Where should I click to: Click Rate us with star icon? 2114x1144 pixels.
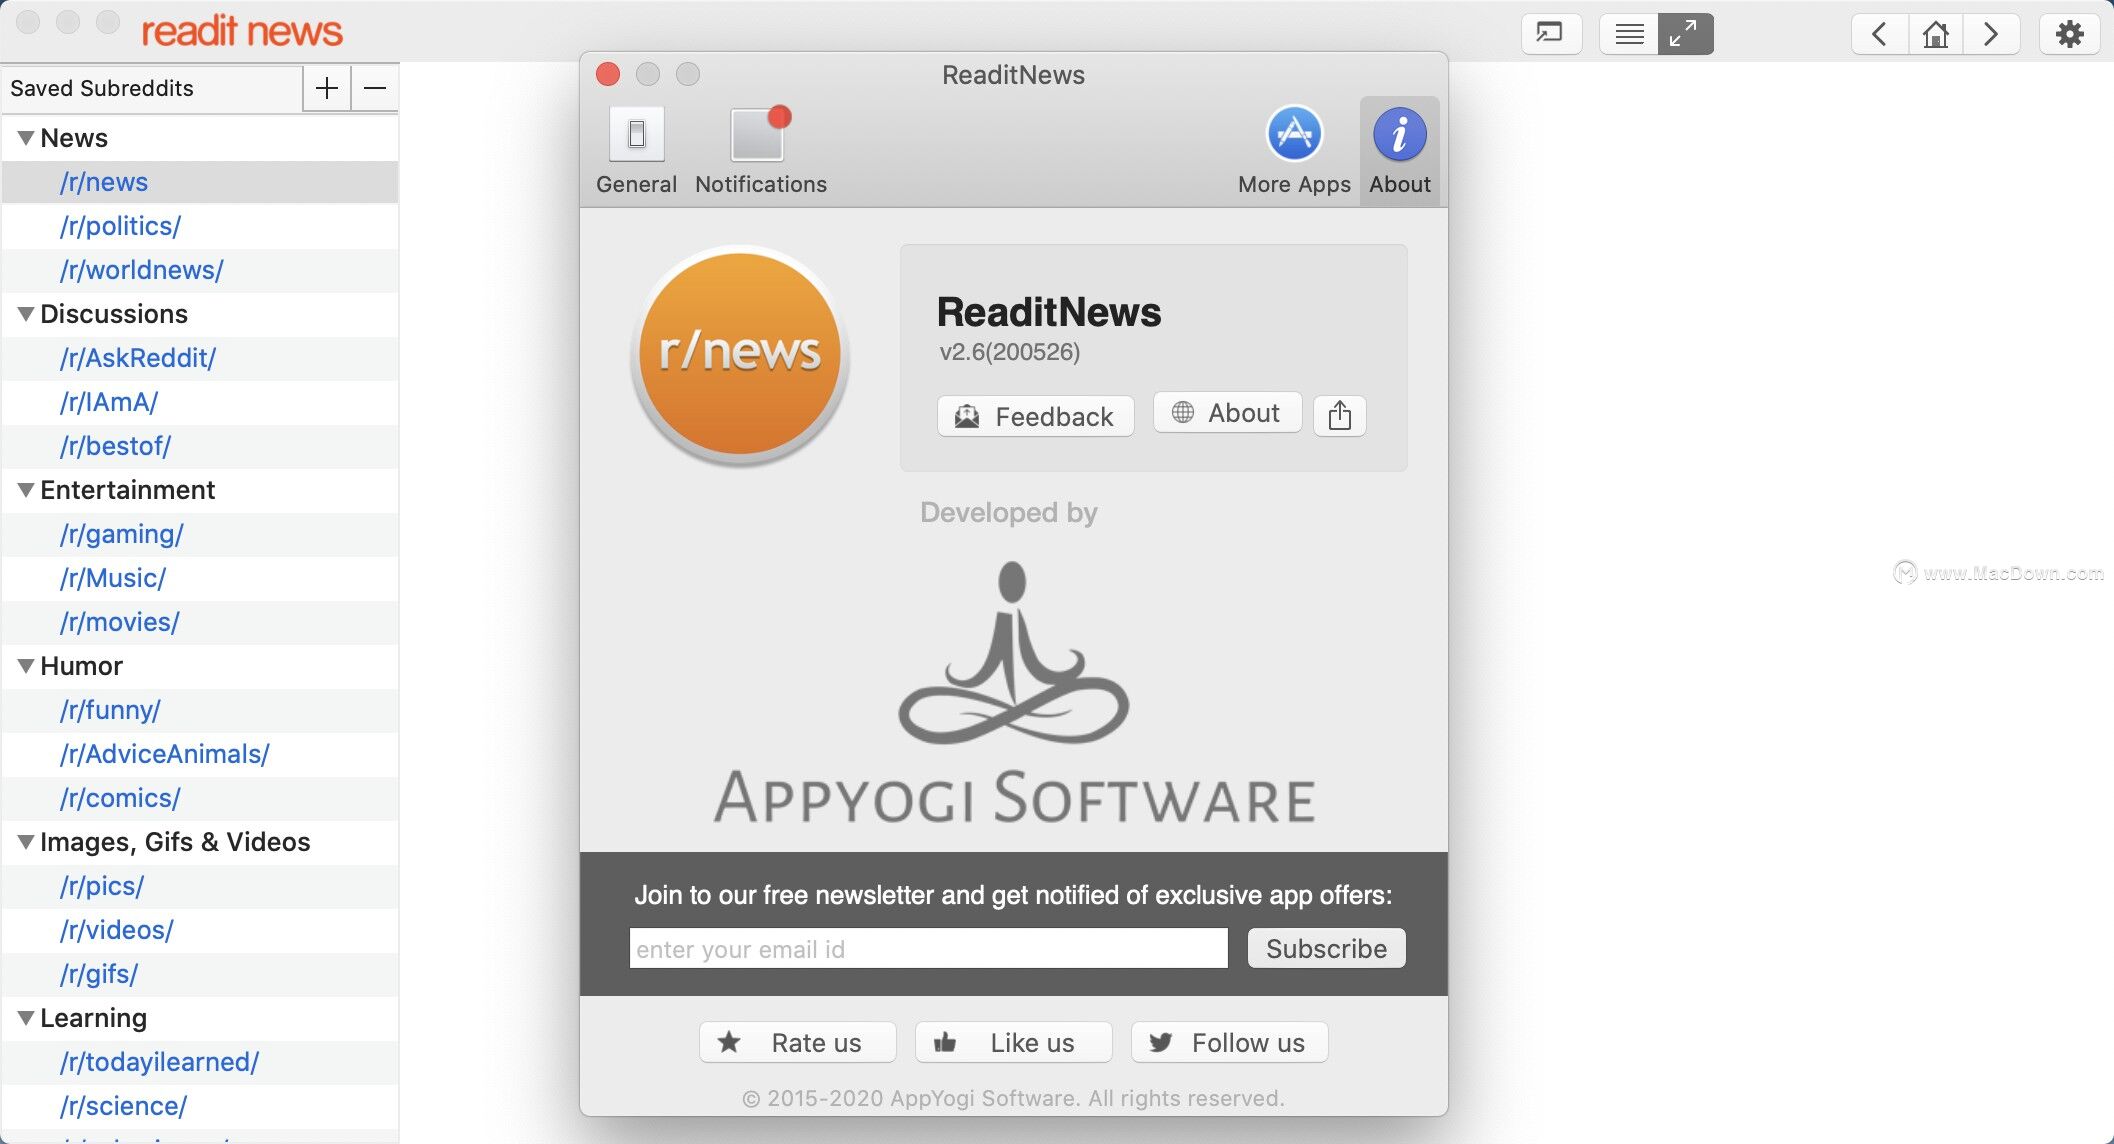(x=797, y=1042)
